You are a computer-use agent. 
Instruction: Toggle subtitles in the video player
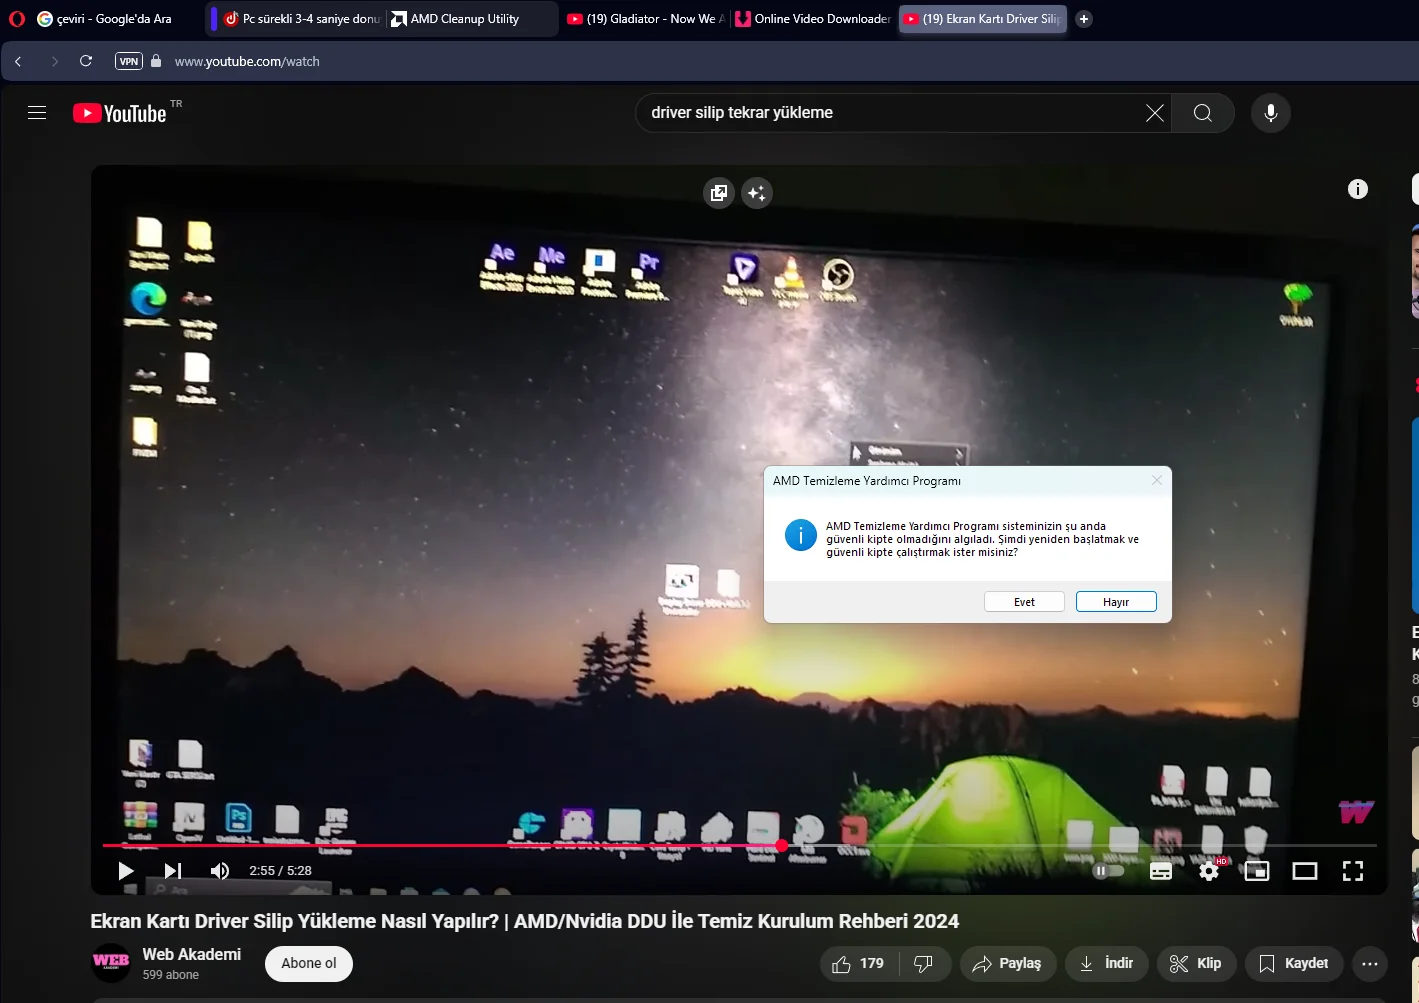click(1161, 871)
